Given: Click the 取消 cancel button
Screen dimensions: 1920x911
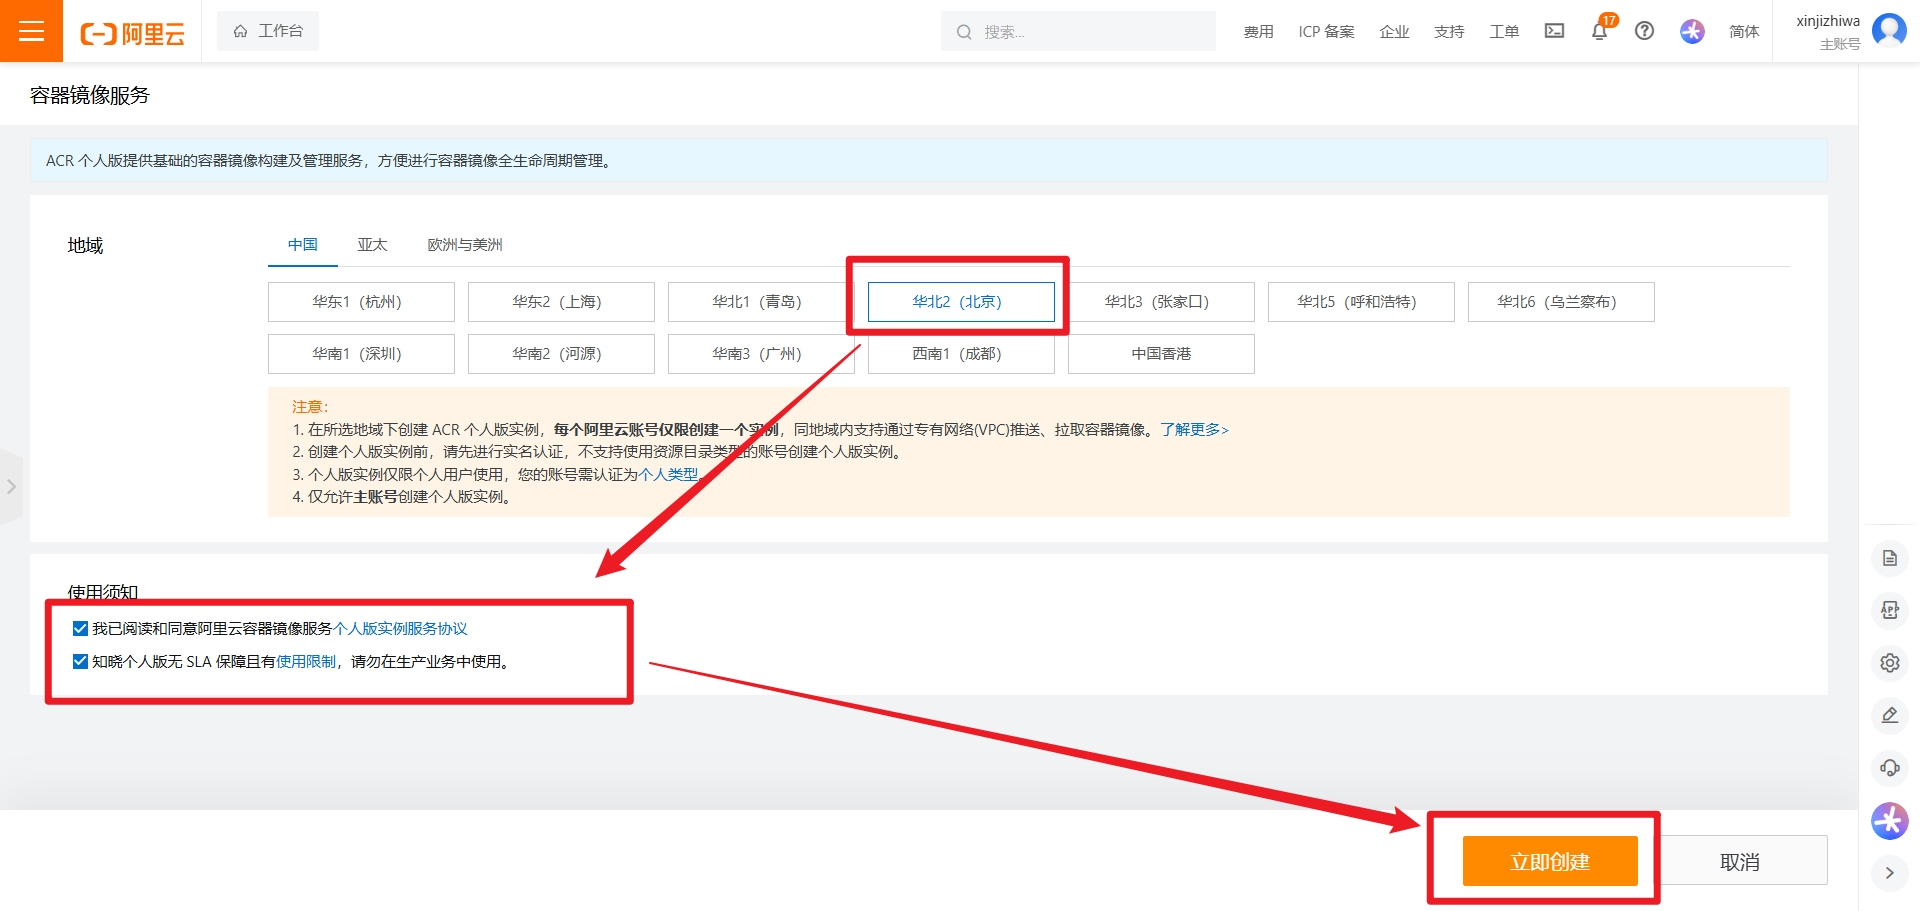Looking at the screenshot, I should [x=1740, y=861].
